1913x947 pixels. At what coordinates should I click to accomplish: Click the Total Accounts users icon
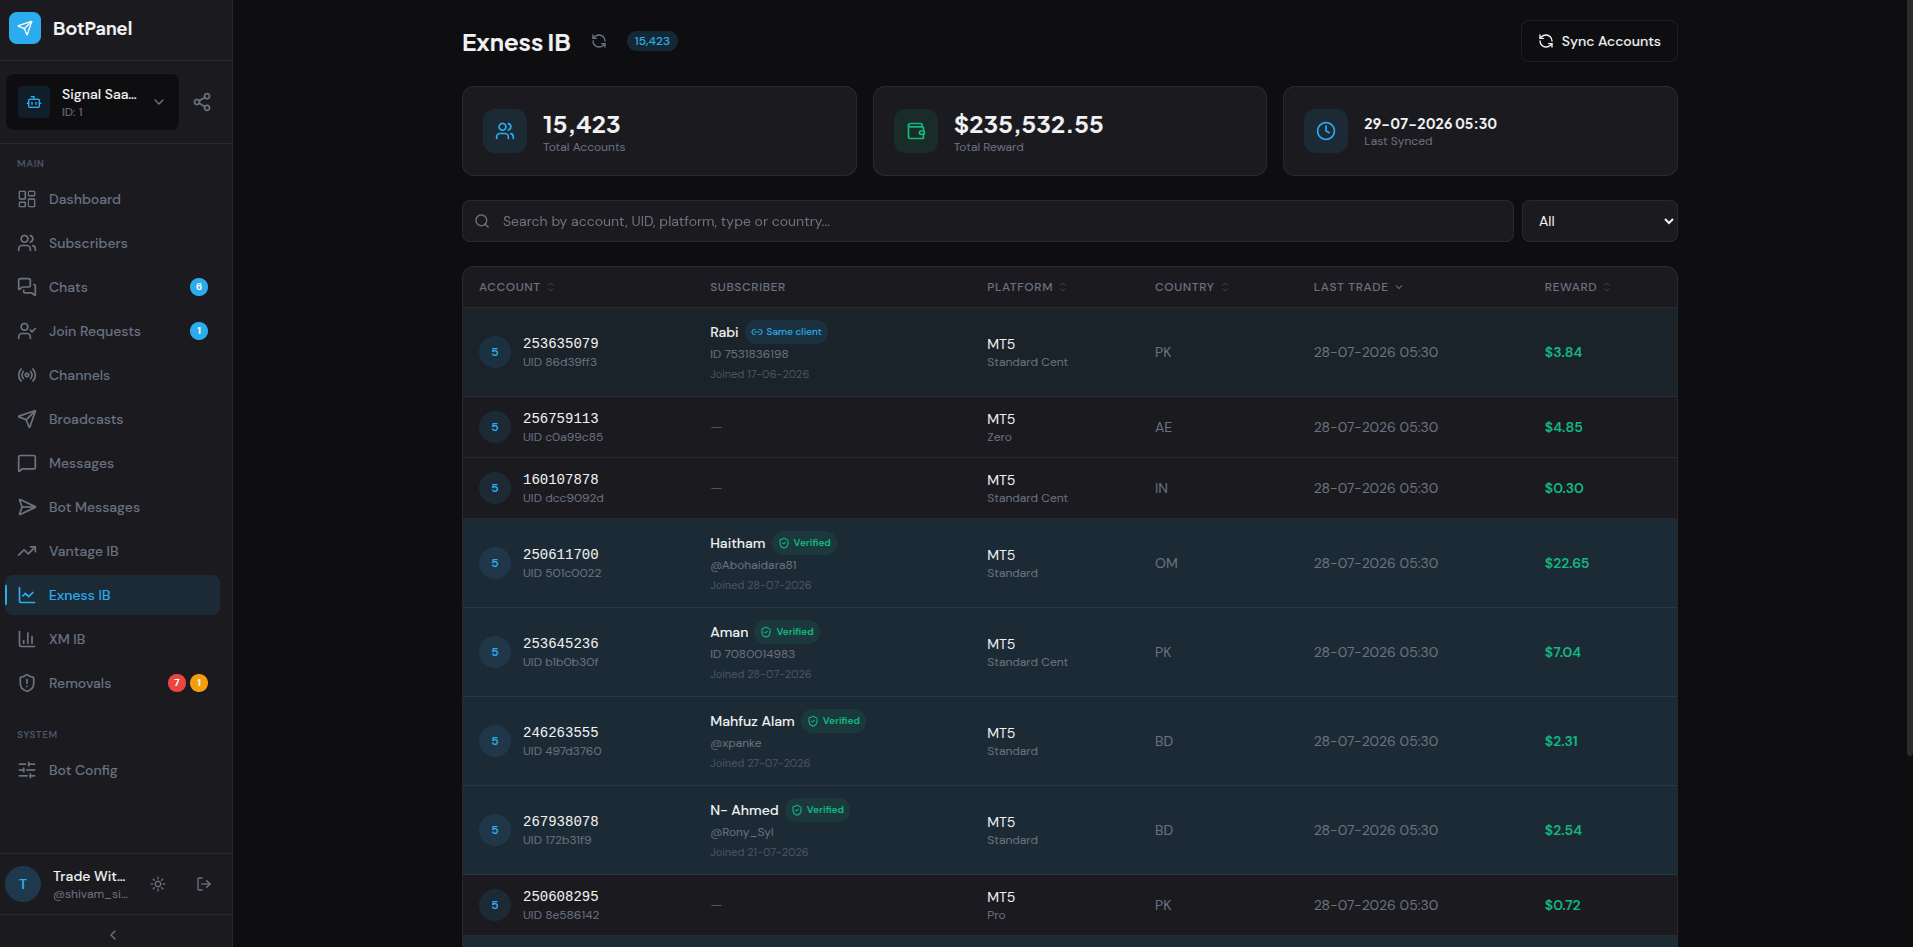coord(505,131)
